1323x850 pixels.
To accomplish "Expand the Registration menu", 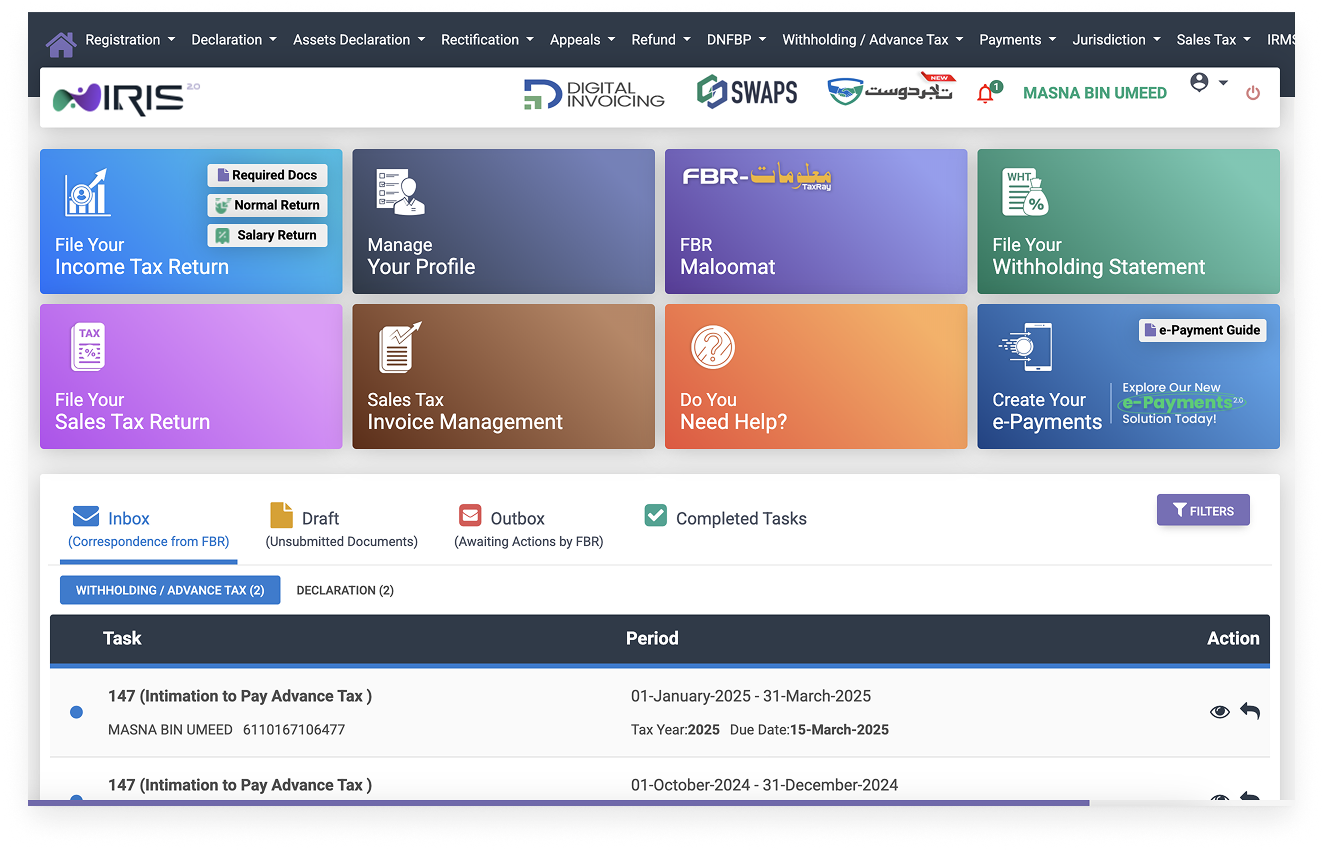I will point(130,40).
